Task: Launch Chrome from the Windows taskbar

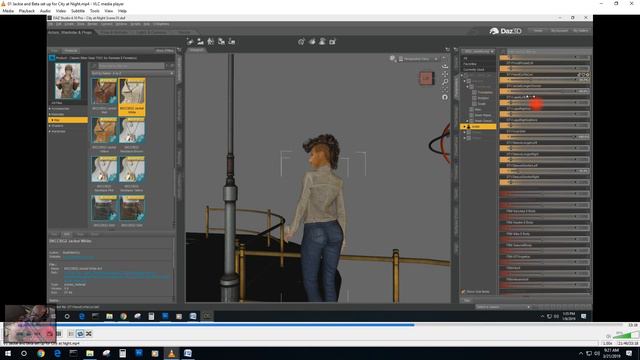Action: (41, 353)
